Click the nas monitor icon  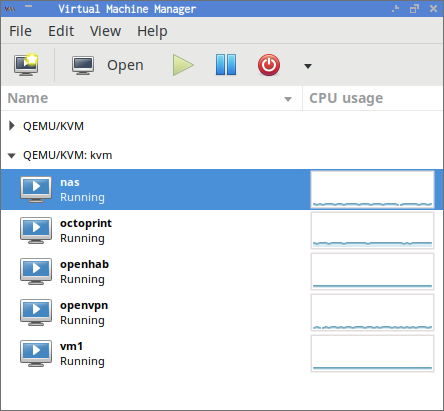point(36,190)
